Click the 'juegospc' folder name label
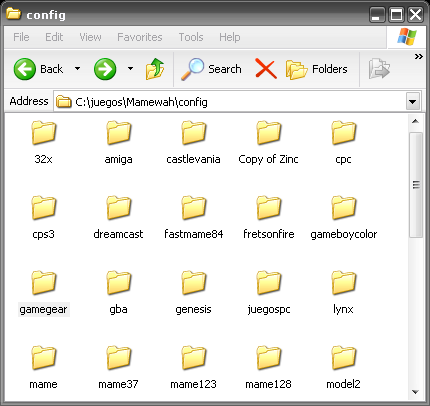430x406 pixels. (x=269, y=310)
